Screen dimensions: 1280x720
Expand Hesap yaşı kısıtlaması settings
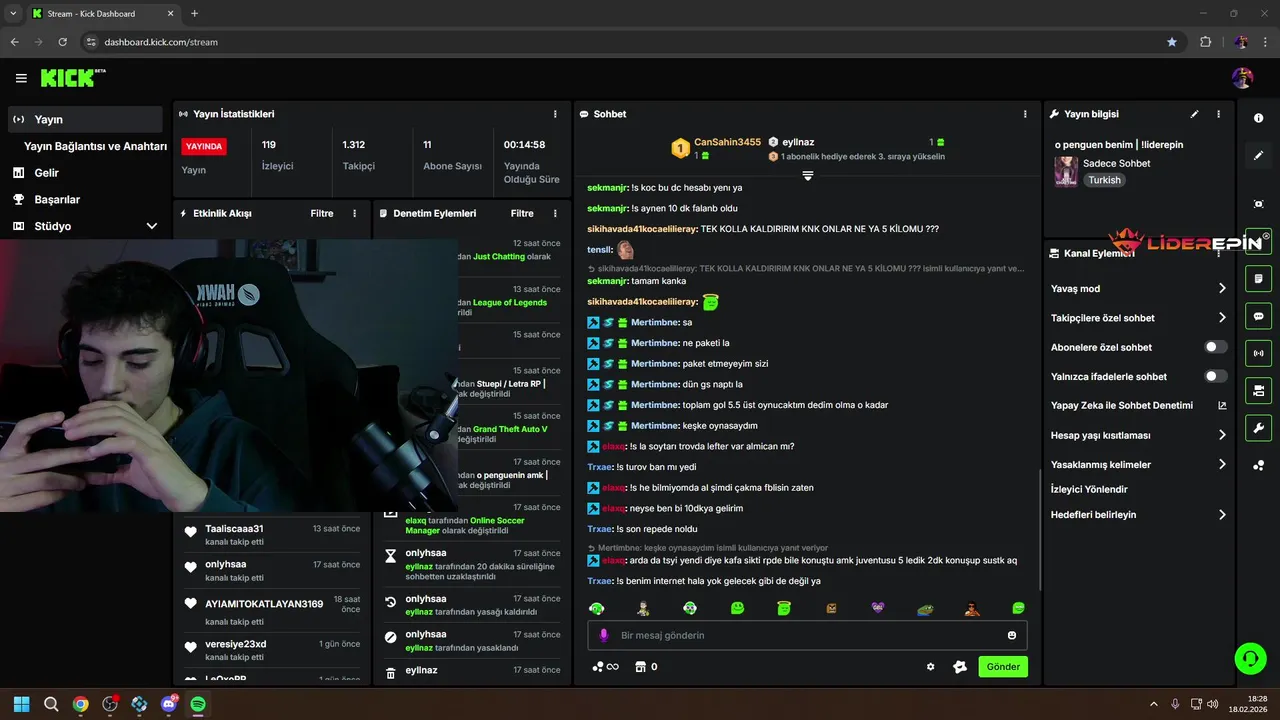tap(1222, 435)
